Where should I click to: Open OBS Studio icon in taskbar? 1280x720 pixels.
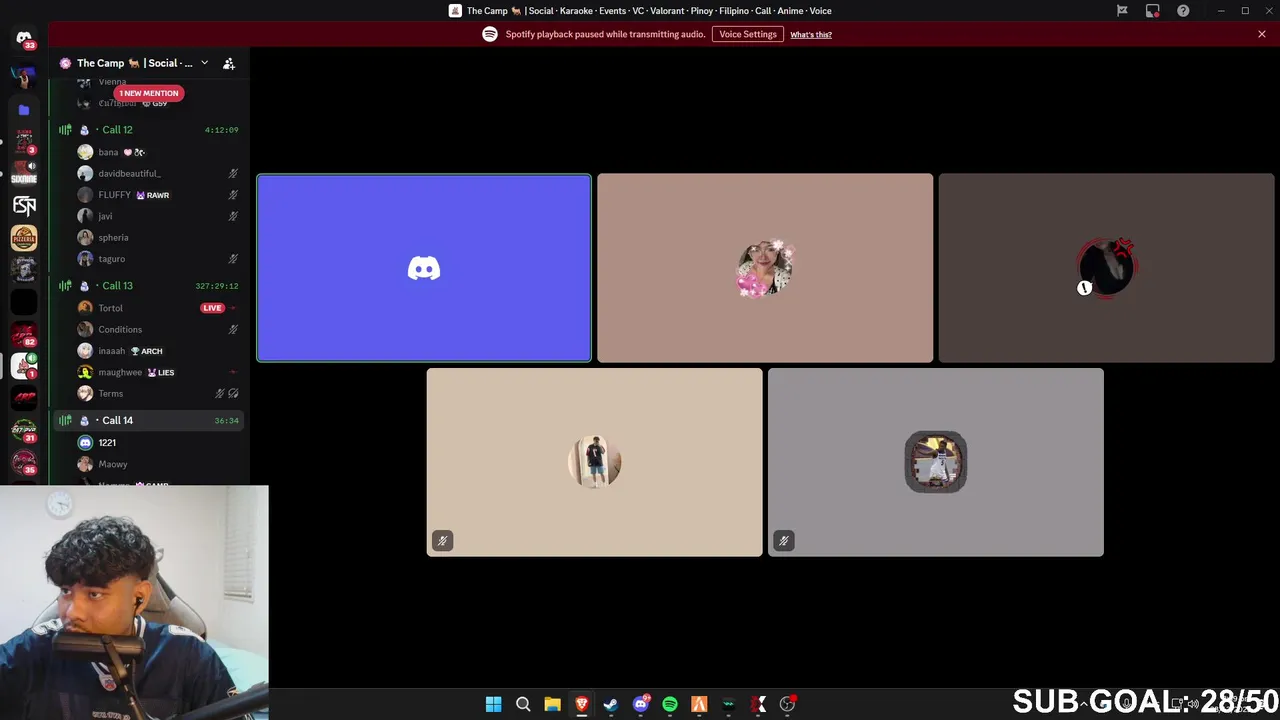coord(788,704)
